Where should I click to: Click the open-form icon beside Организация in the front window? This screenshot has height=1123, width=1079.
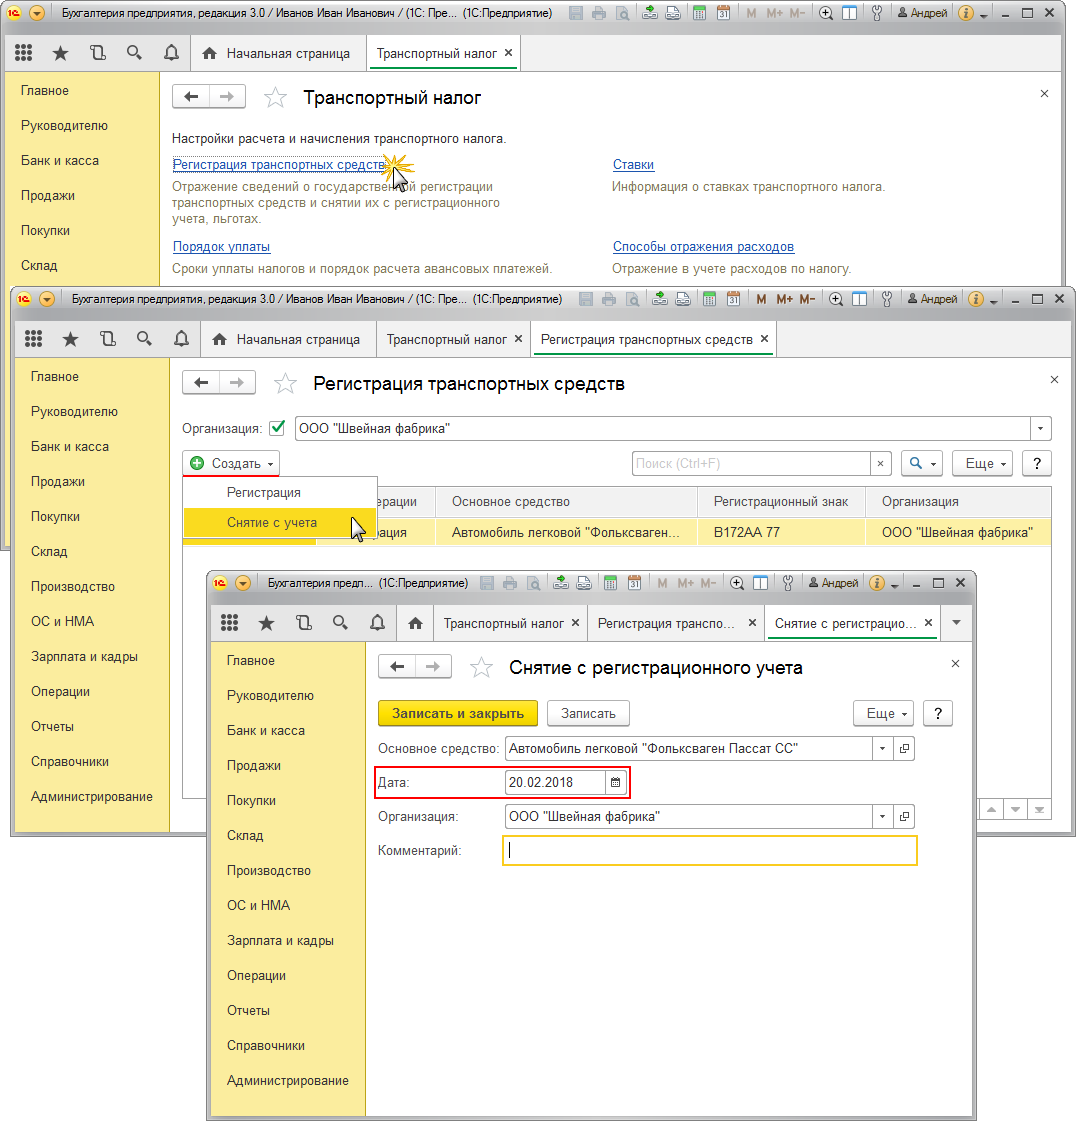904,817
